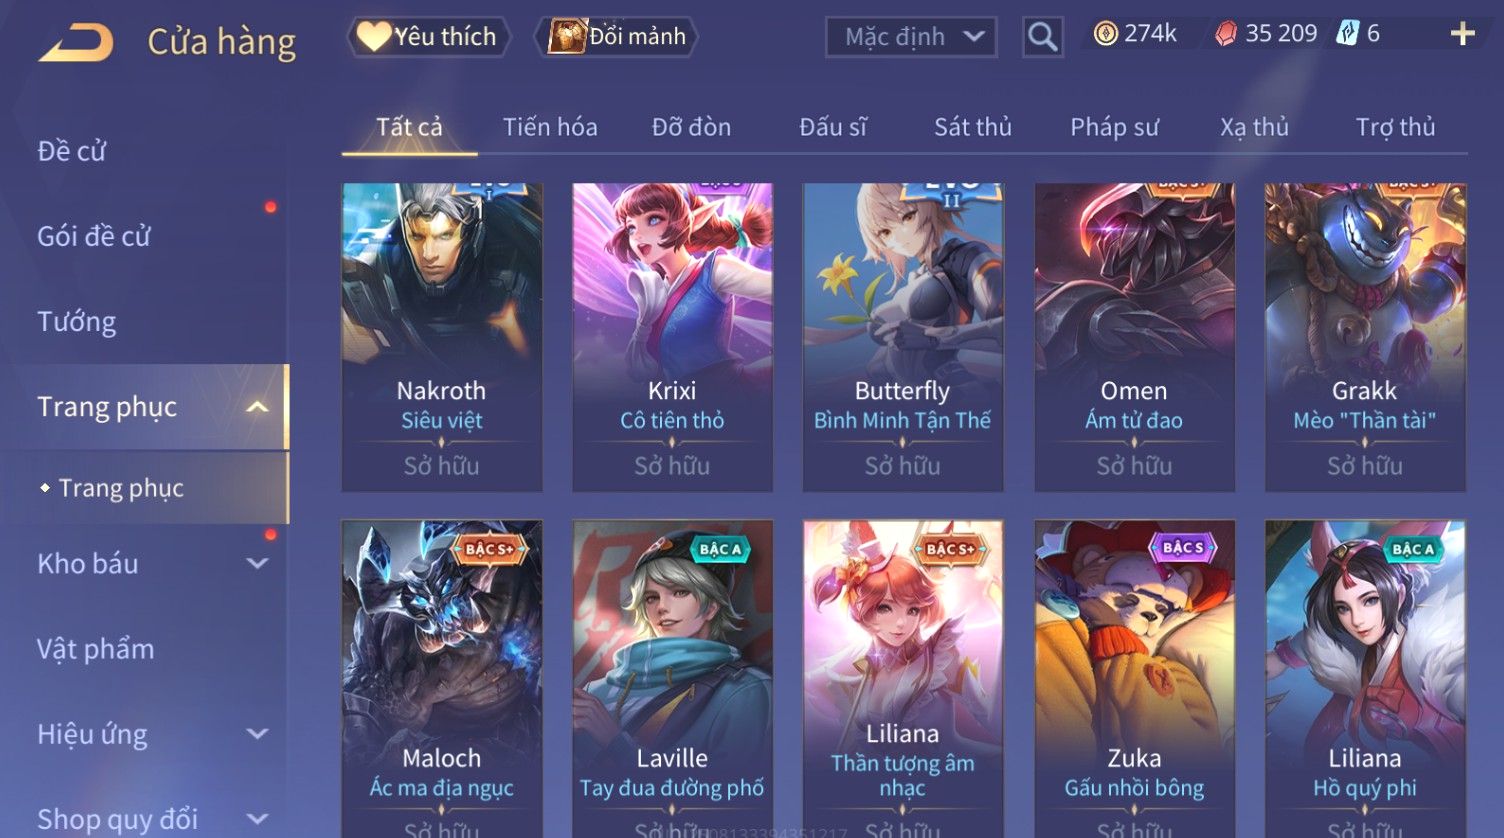1504x838 pixels.
Task: Open the Mặc định sort dropdown
Action: click(911, 37)
